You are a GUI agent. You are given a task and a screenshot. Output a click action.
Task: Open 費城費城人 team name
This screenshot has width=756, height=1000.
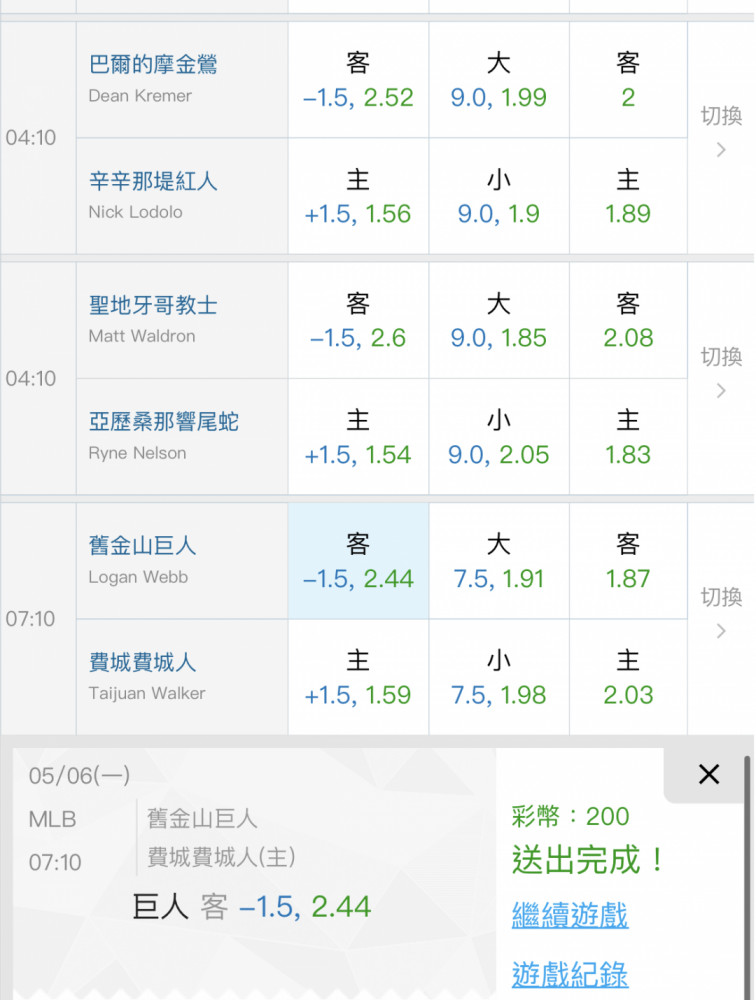click(143, 662)
